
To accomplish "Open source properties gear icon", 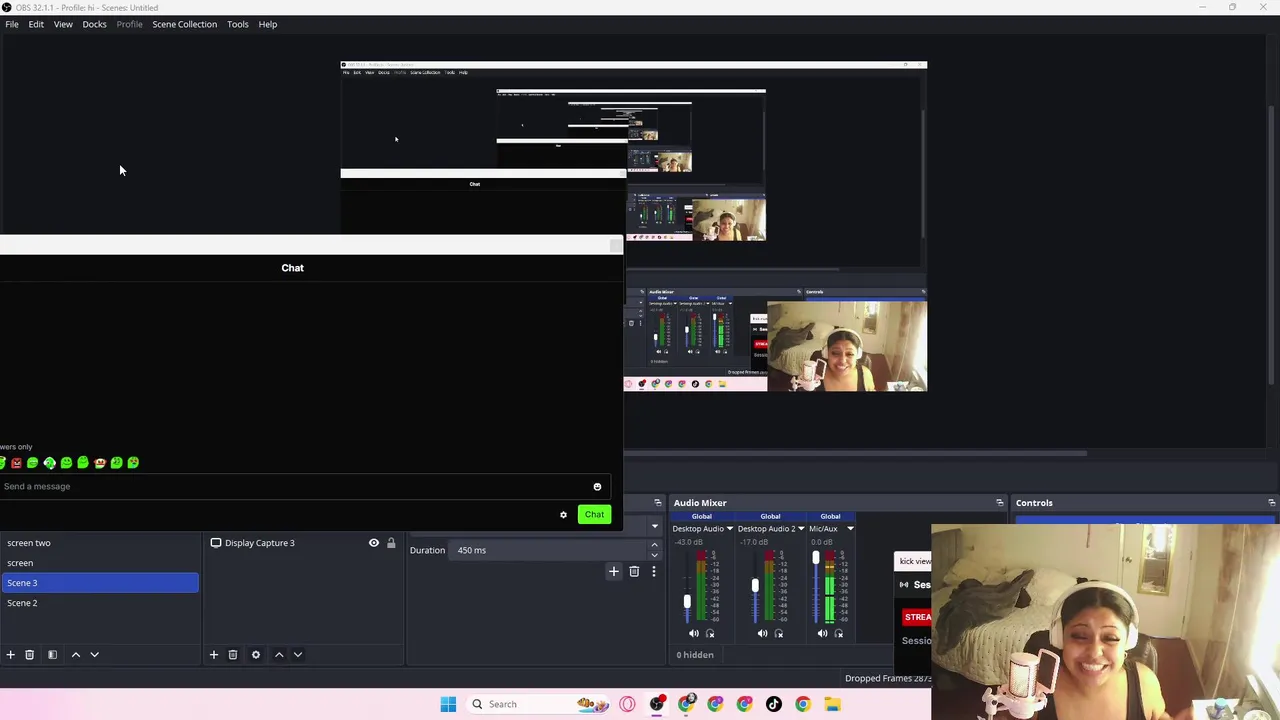I will coord(256,655).
